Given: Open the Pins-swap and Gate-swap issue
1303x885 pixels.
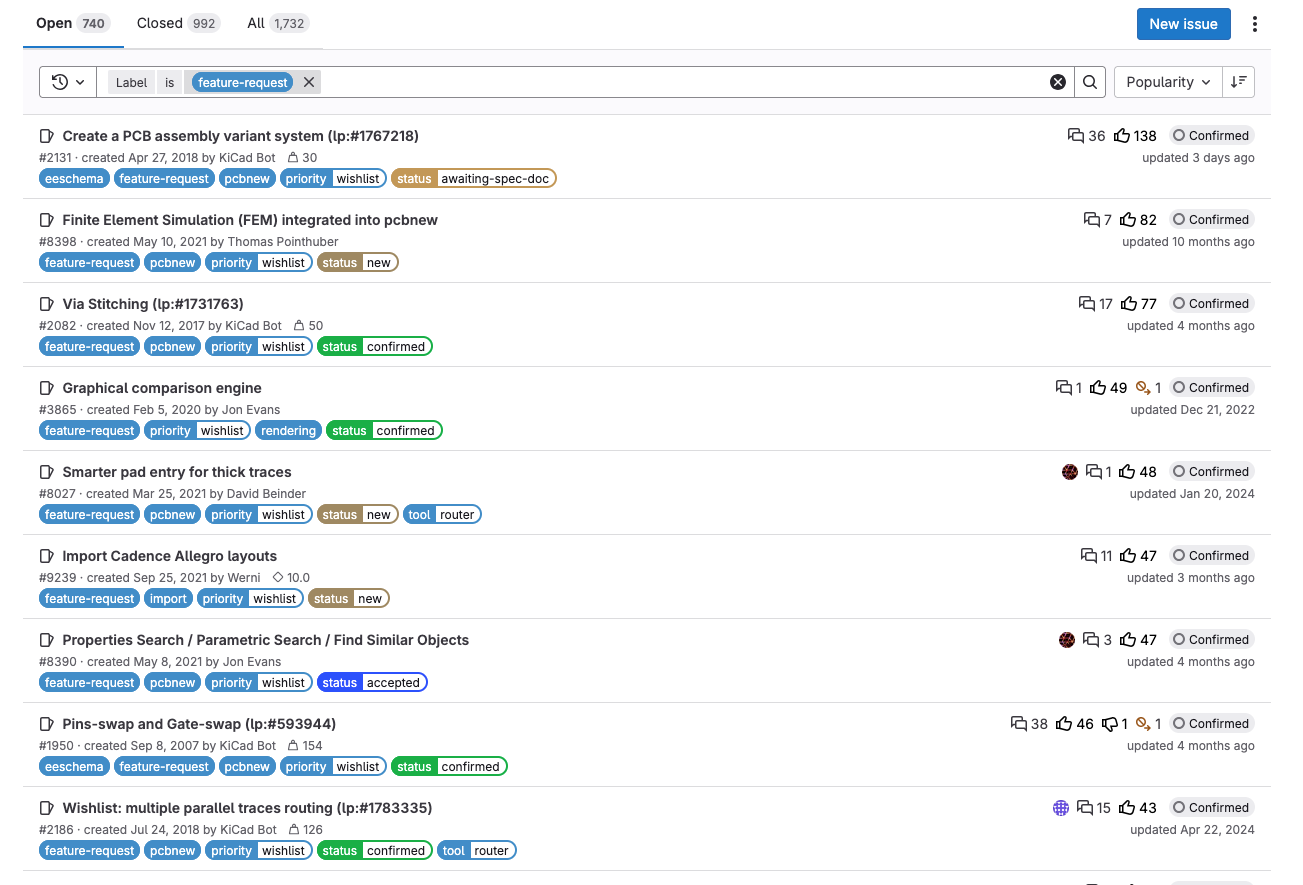Looking at the screenshot, I should pyautogui.click(x=199, y=724).
